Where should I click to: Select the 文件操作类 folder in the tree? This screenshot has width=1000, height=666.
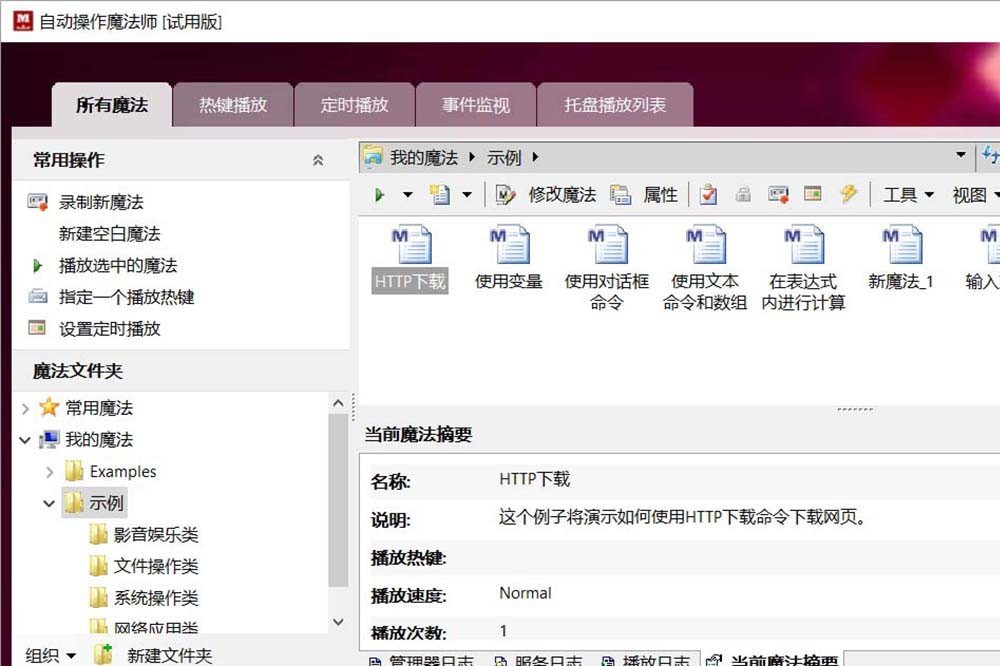155,567
